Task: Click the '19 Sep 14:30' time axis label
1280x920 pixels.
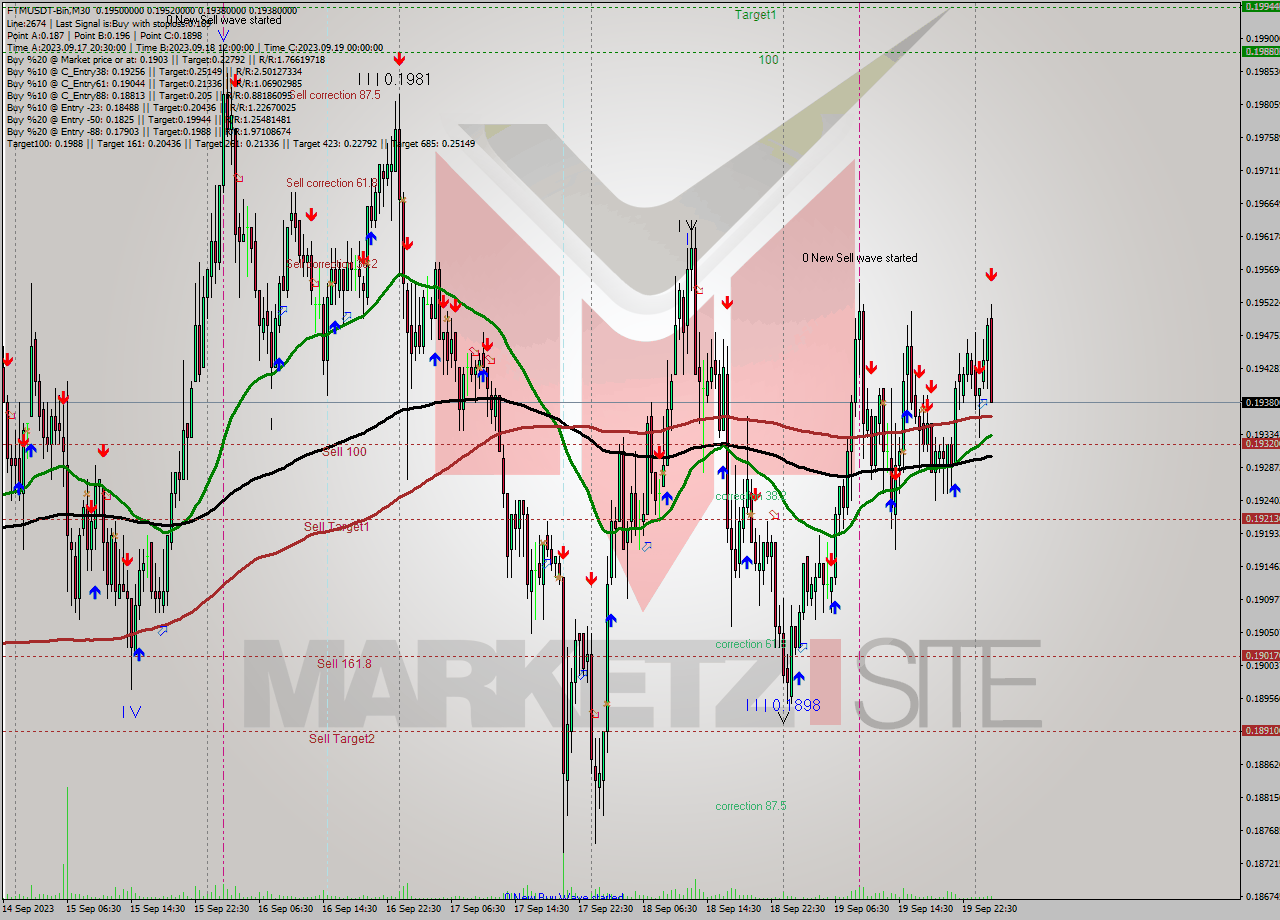Action: click(927, 909)
